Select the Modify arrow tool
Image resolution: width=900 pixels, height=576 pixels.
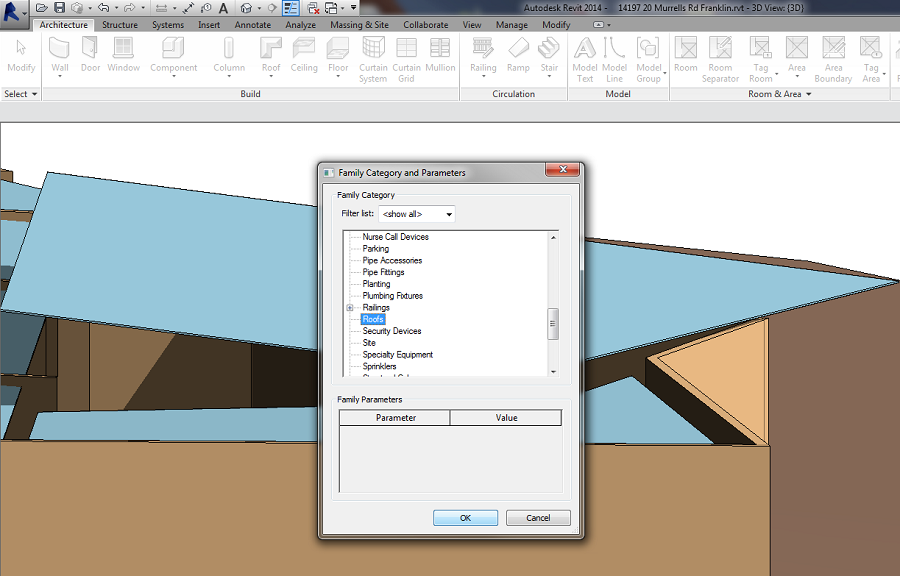(x=21, y=56)
